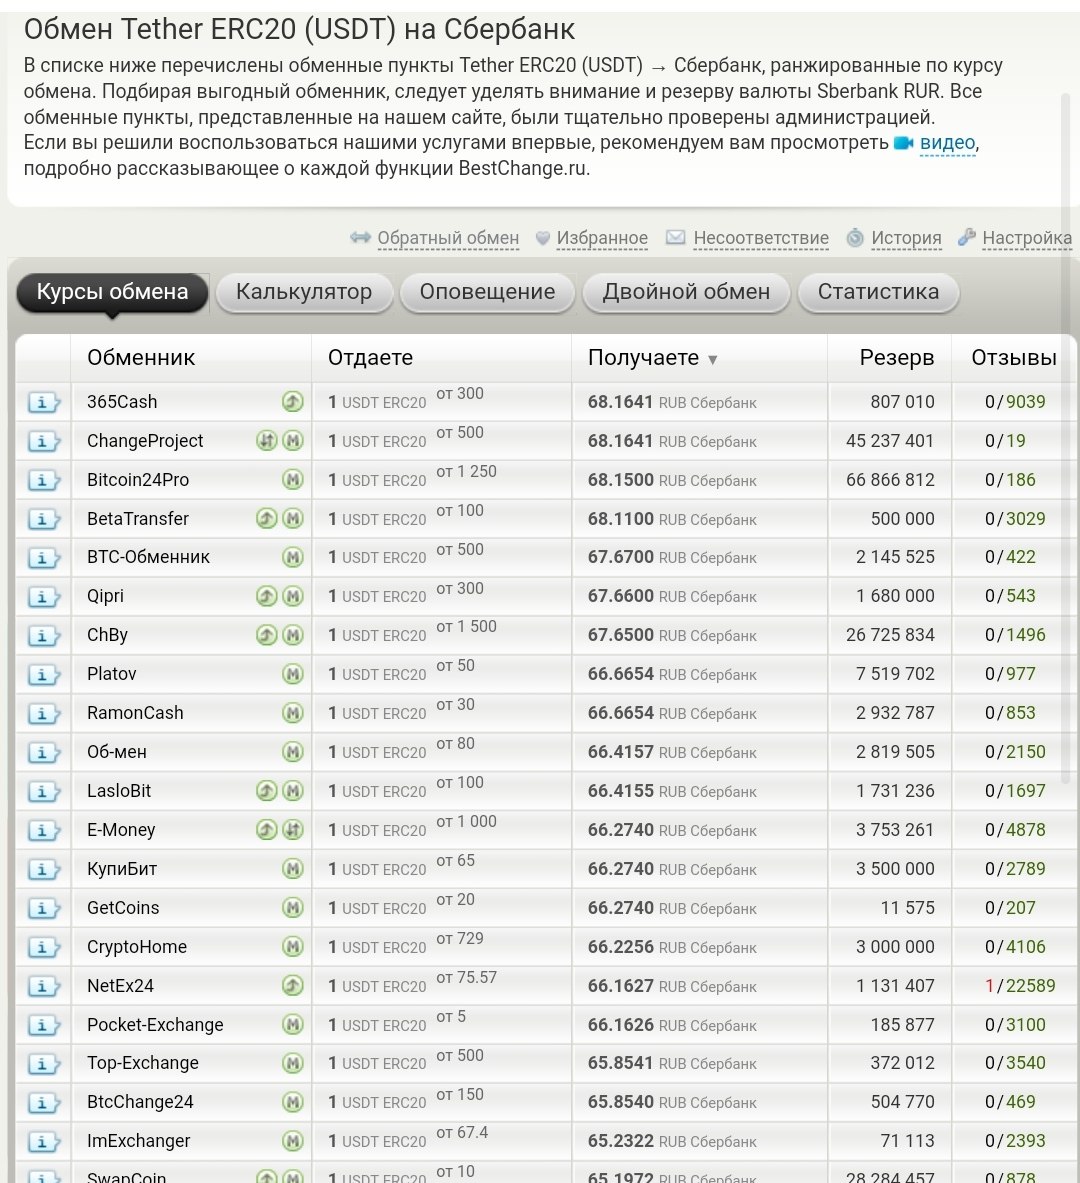Open info icon for 365Cash exchanger
This screenshot has width=1080, height=1183.
43,402
